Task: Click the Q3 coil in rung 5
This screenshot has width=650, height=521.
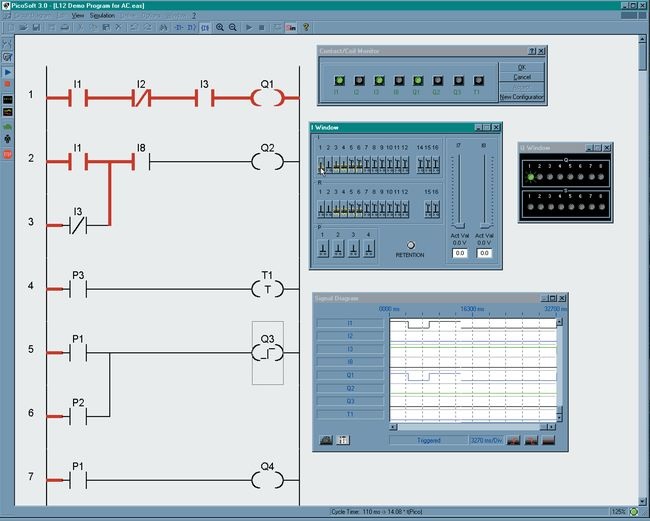Action: pos(267,352)
